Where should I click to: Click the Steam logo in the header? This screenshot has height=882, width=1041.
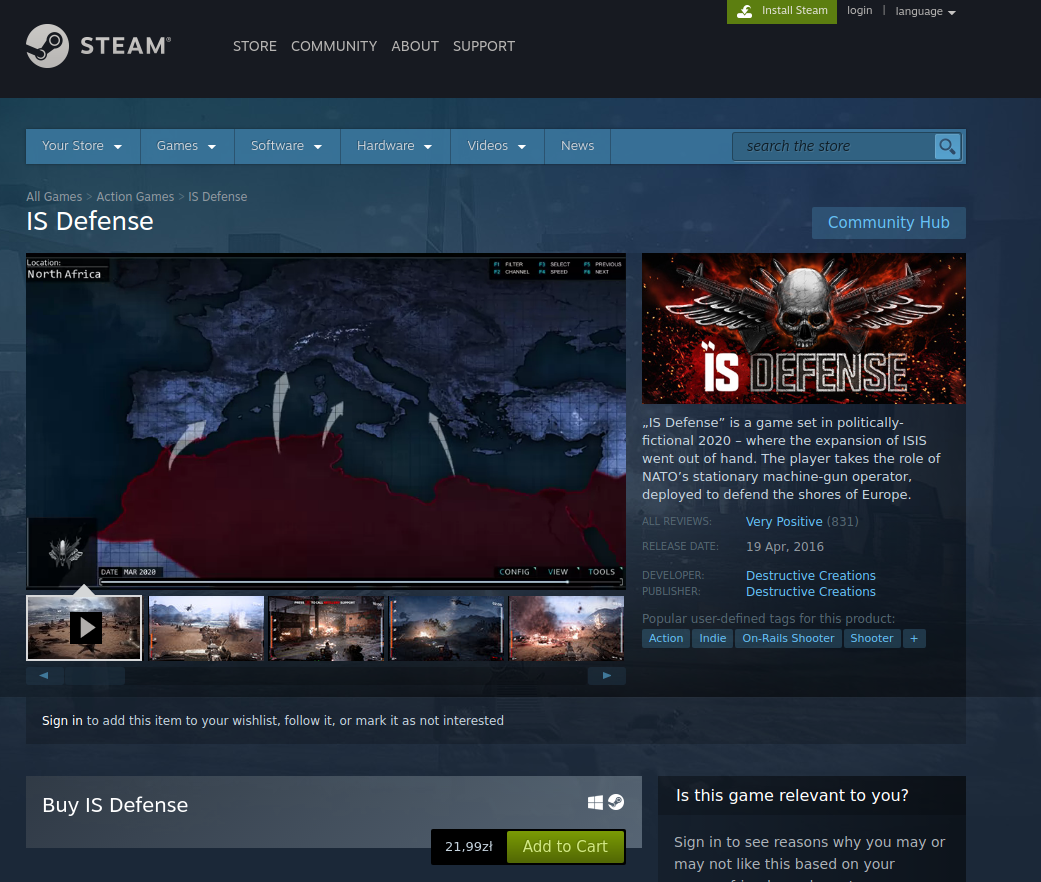[x=98, y=46]
